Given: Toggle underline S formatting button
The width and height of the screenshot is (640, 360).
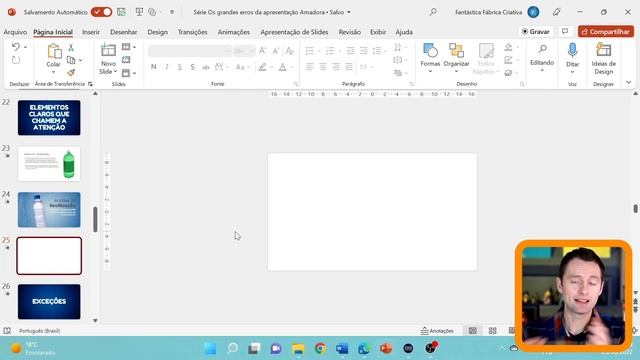Looking at the screenshot, I should [x=180, y=67].
